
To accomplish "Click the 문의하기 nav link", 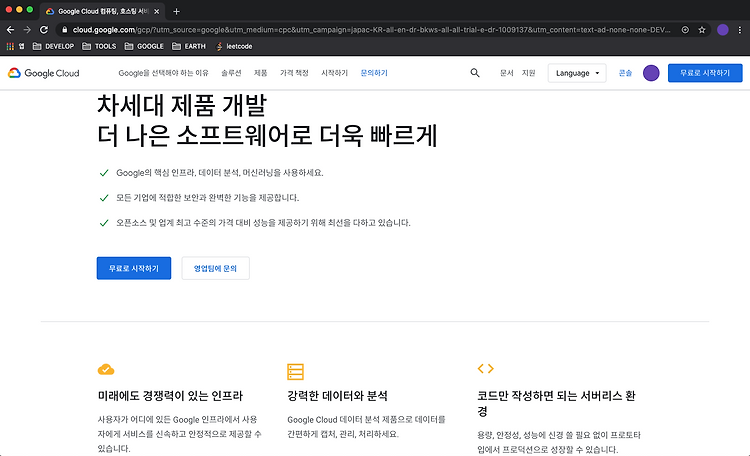I will (374, 73).
